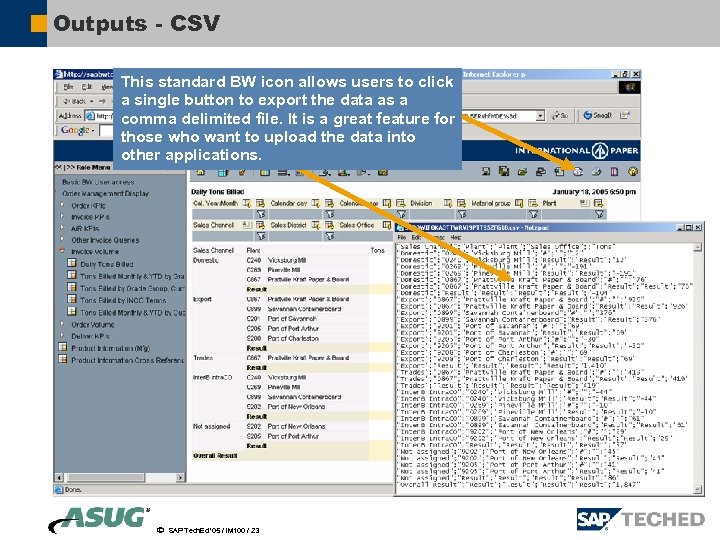Open the File menu in the Notepad window
The image size is (720, 540).
point(402,237)
